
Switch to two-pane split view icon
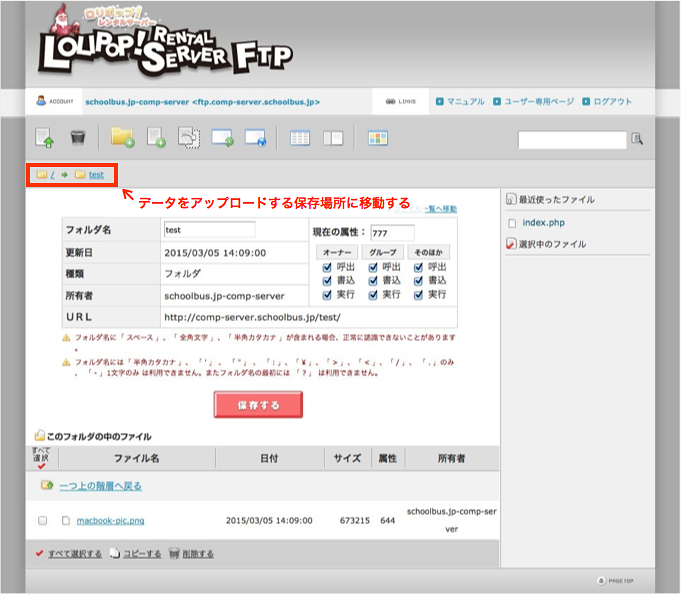tap(333, 138)
